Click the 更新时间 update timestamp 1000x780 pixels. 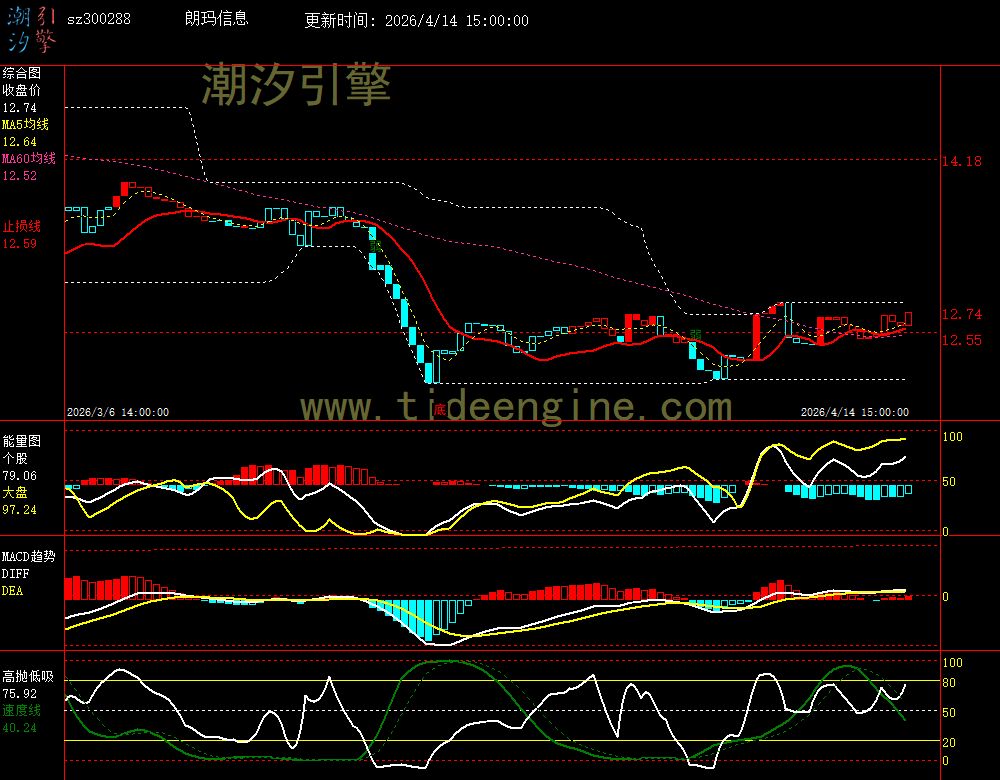[x=416, y=20]
